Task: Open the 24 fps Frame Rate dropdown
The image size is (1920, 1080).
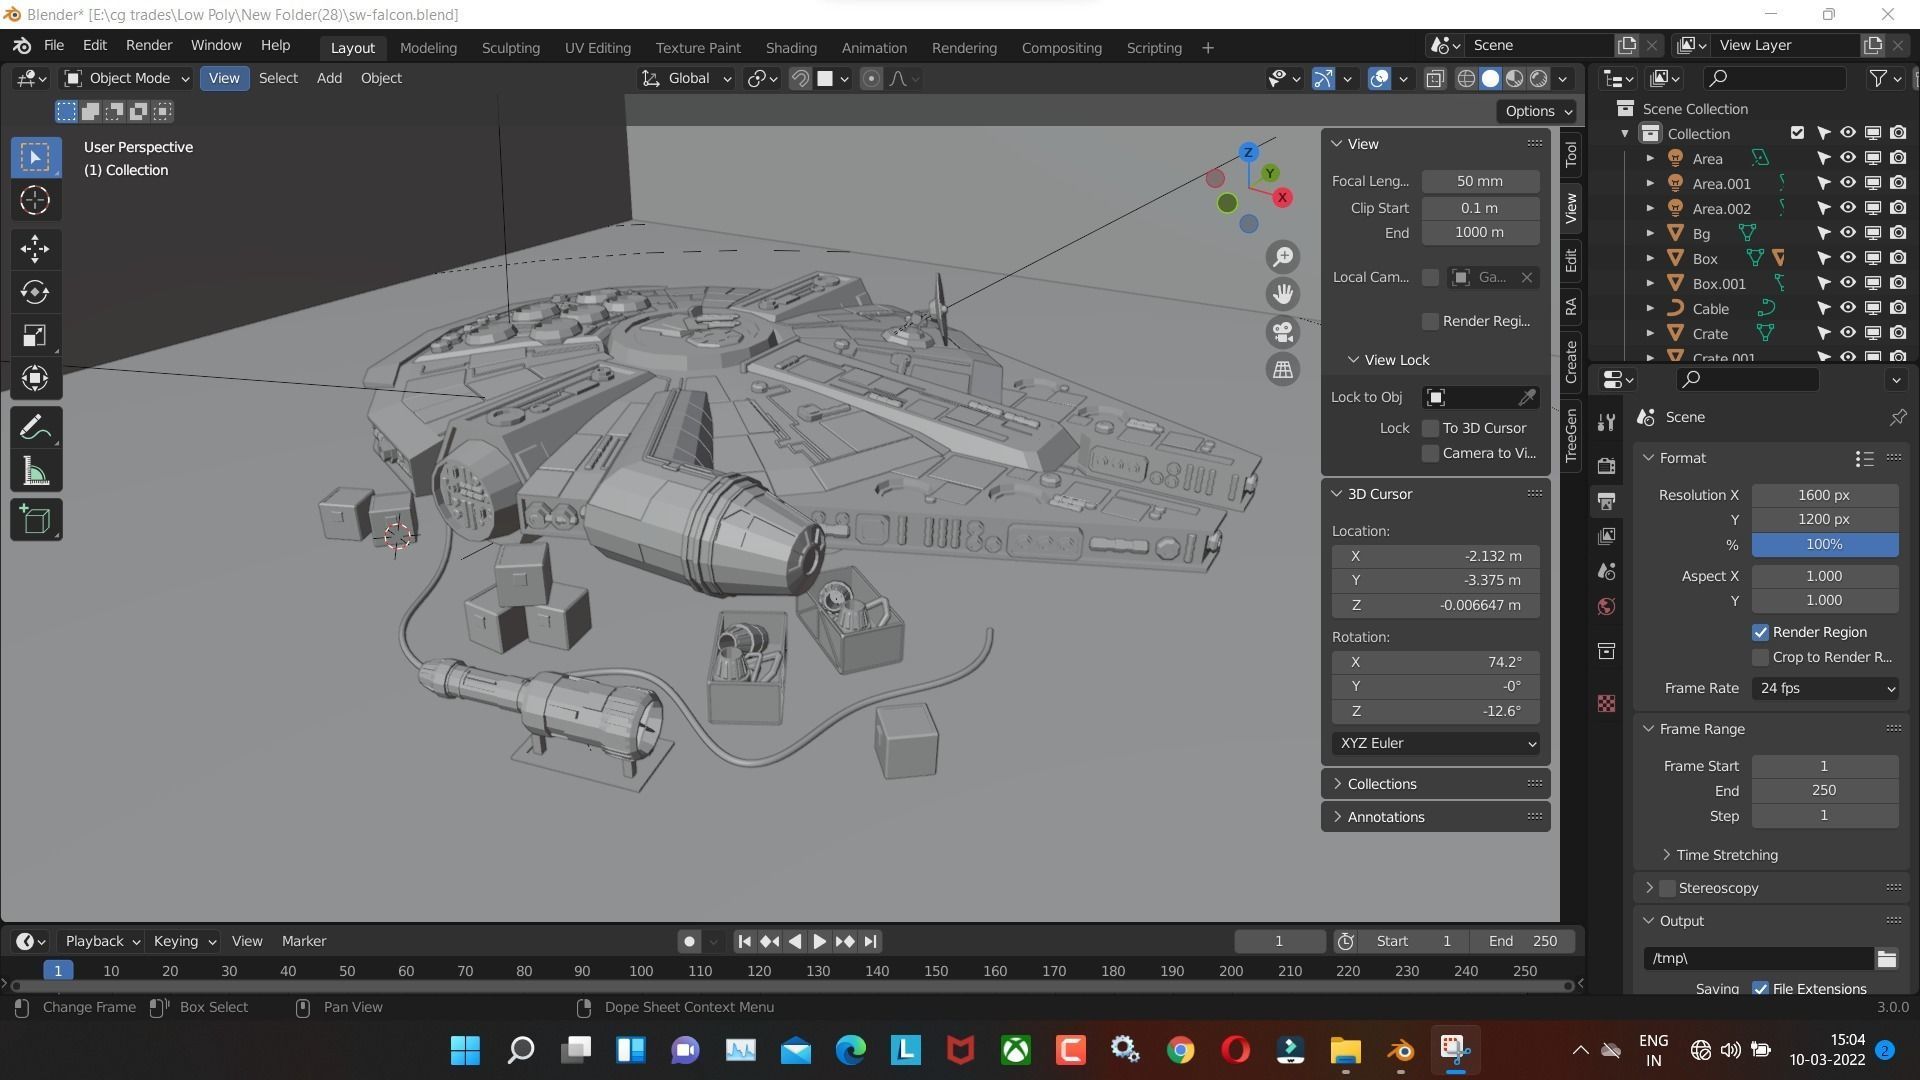Action: pos(1824,689)
